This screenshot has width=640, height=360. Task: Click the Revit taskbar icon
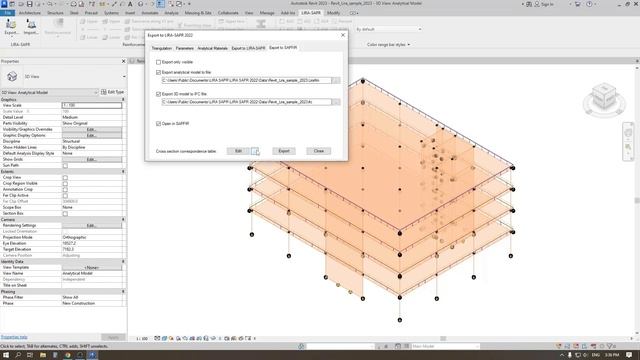click(92, 355)
